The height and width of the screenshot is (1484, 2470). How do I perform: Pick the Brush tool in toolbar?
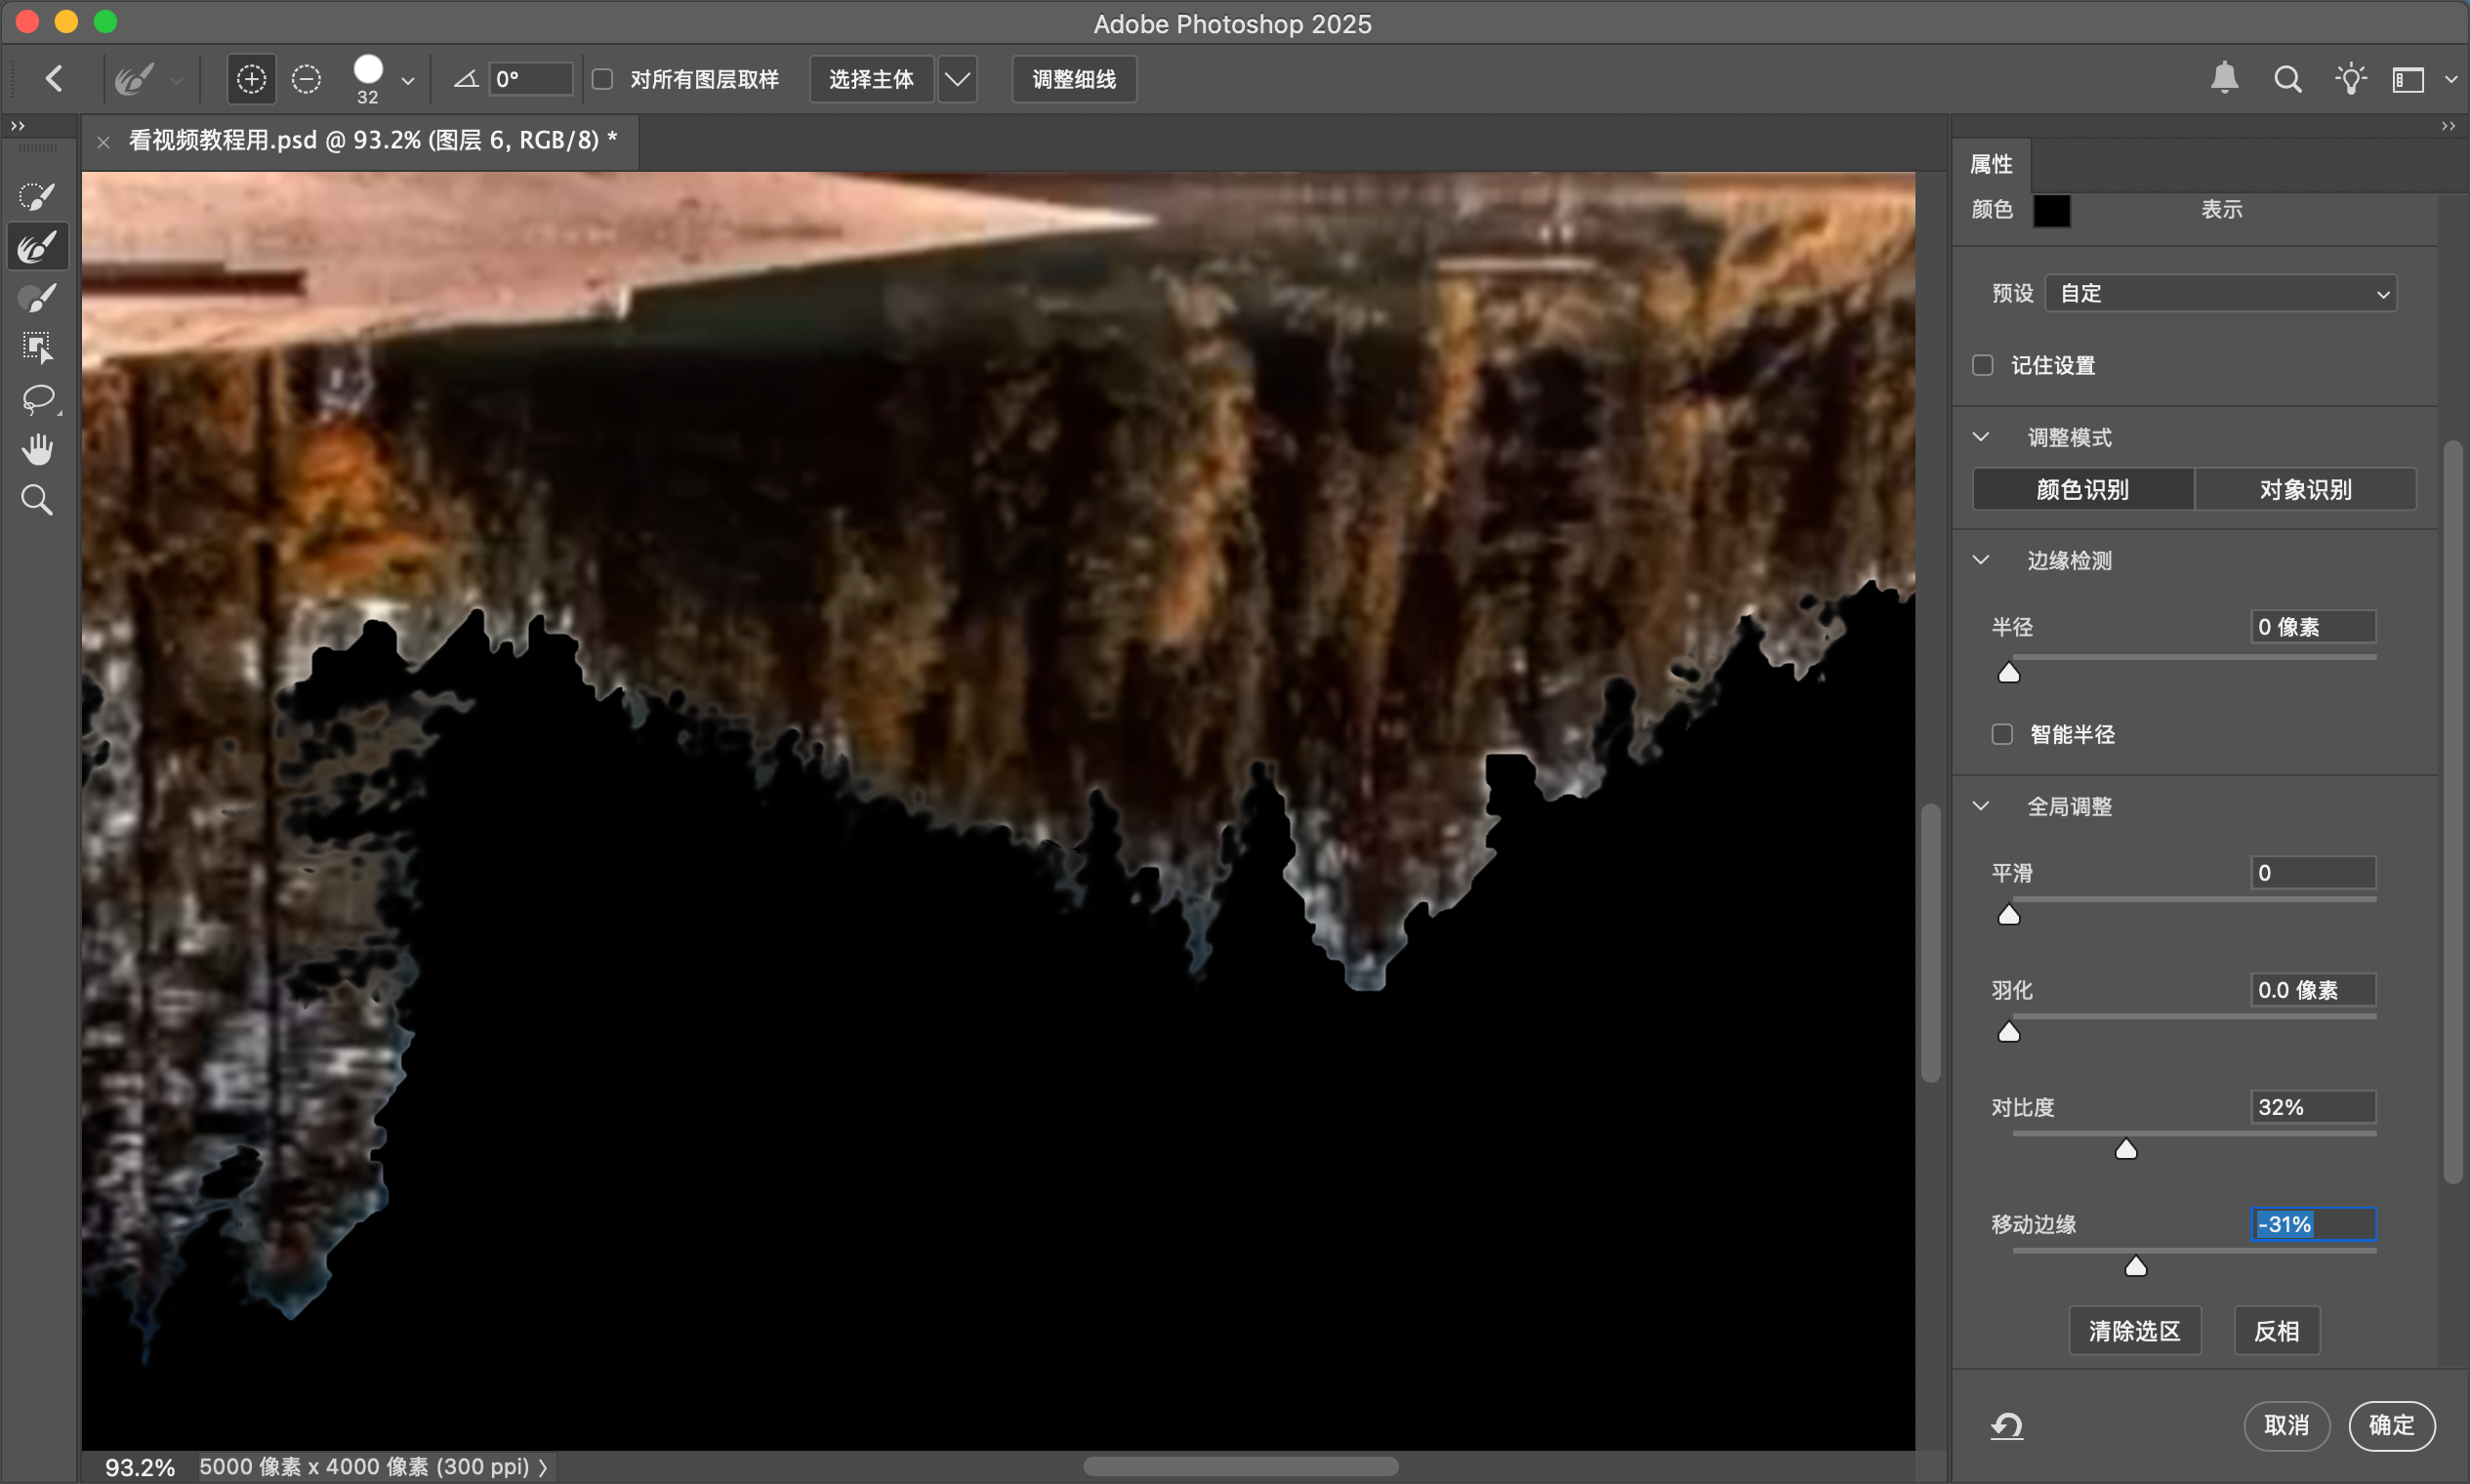pos(37,297)
